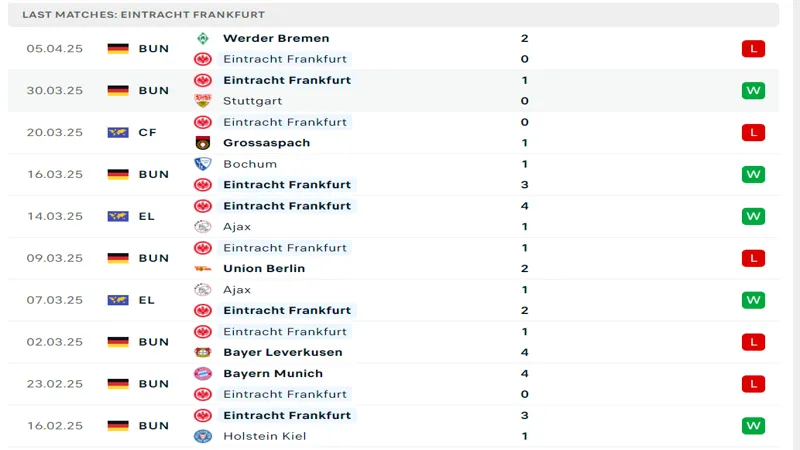The height and width of the screenshot is (450, 800).
Task: Click the Werder Bremen club crest
Action: (x=203, y=38)
